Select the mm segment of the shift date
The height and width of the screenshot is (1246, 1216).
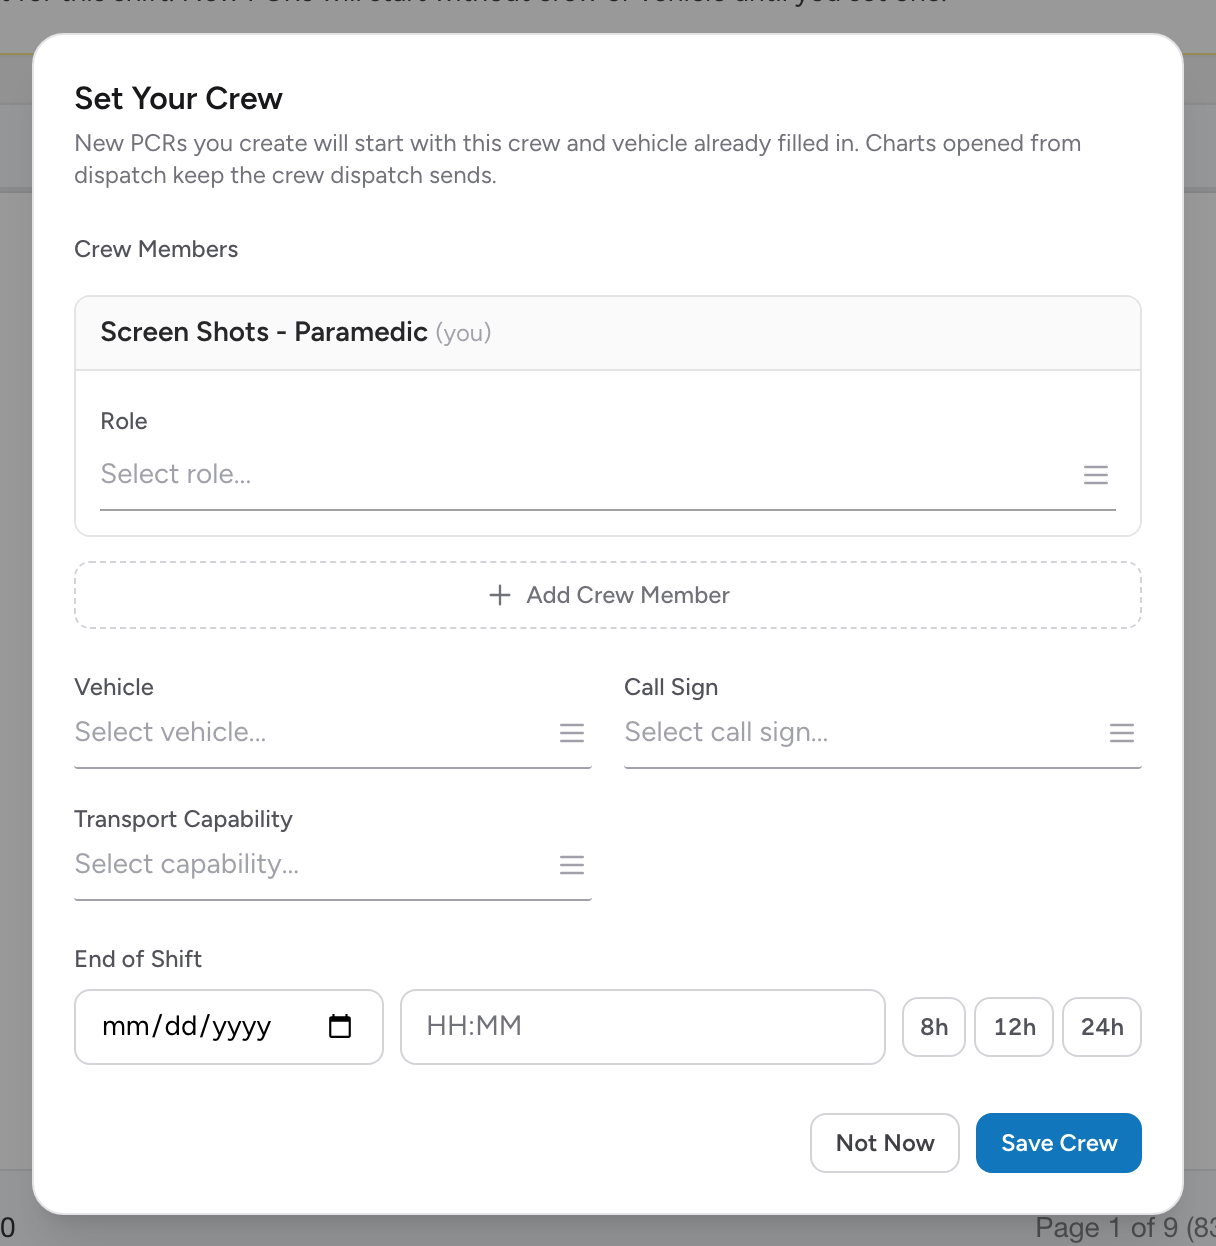click(125, 1027)
